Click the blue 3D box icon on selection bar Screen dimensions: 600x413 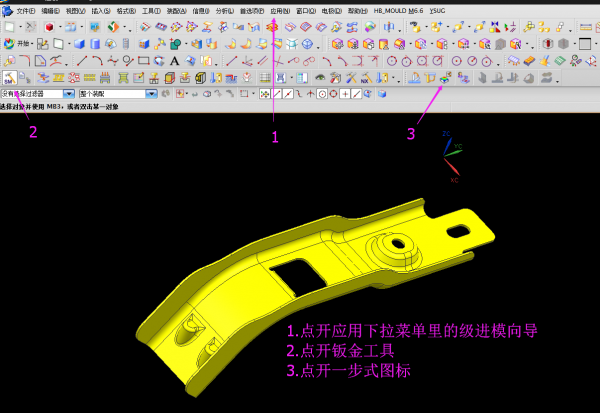[x=382, y=94]
